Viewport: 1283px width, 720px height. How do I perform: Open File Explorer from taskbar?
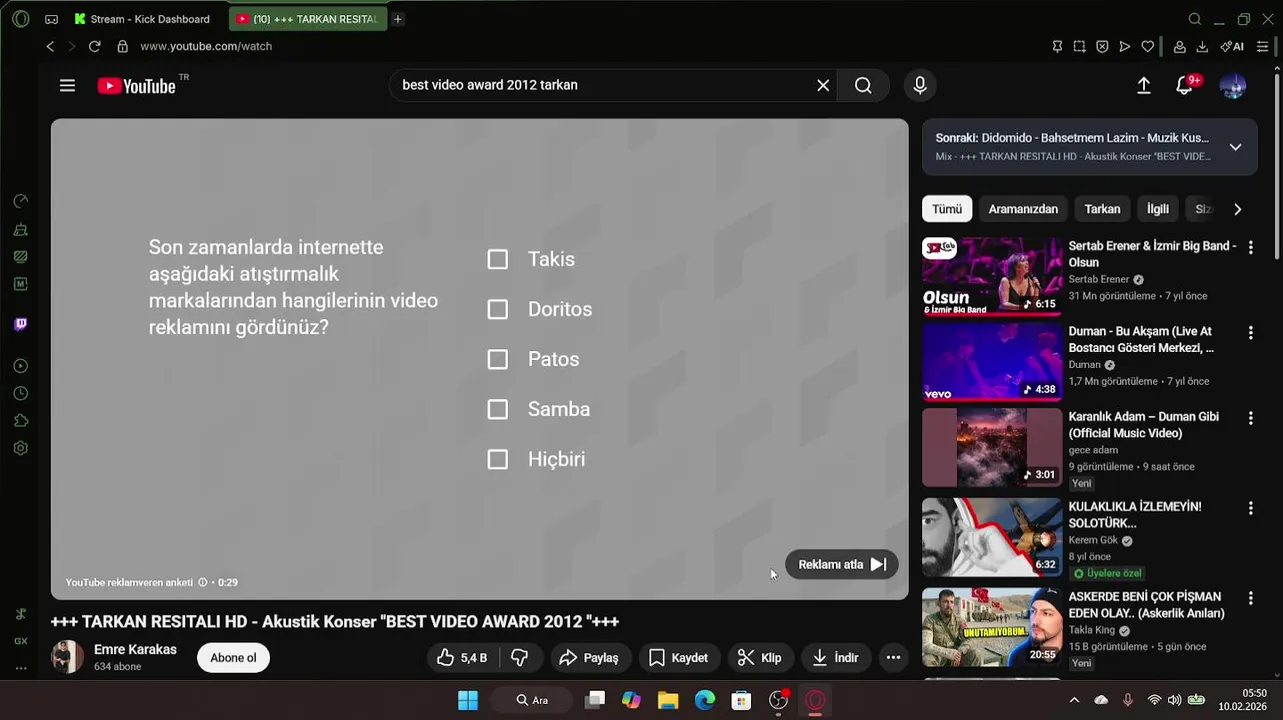coord(668,700)
